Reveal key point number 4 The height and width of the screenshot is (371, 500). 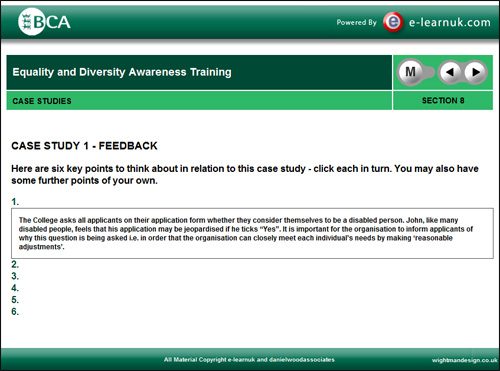tap(15, 288)
